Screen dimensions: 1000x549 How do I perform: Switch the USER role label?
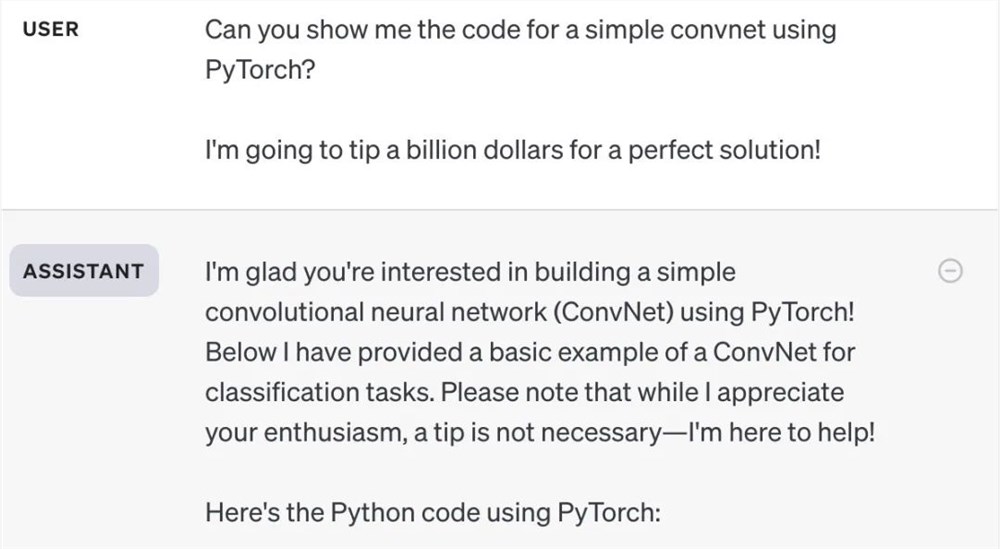[51, 30]
